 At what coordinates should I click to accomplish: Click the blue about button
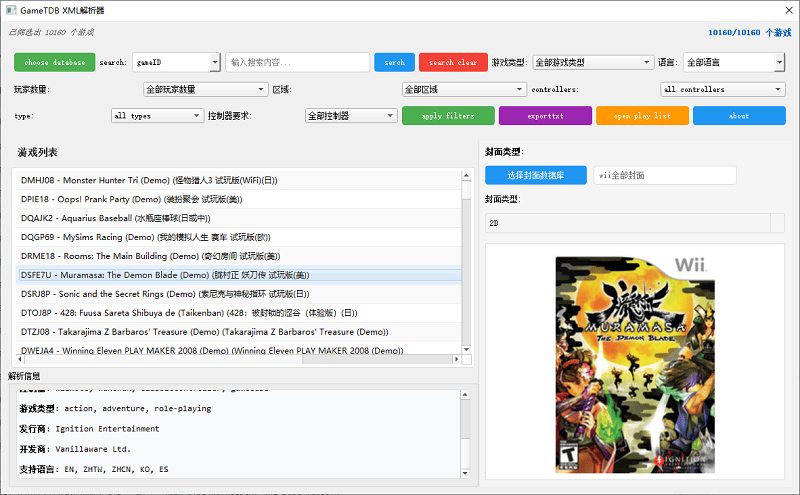[739, 116]
